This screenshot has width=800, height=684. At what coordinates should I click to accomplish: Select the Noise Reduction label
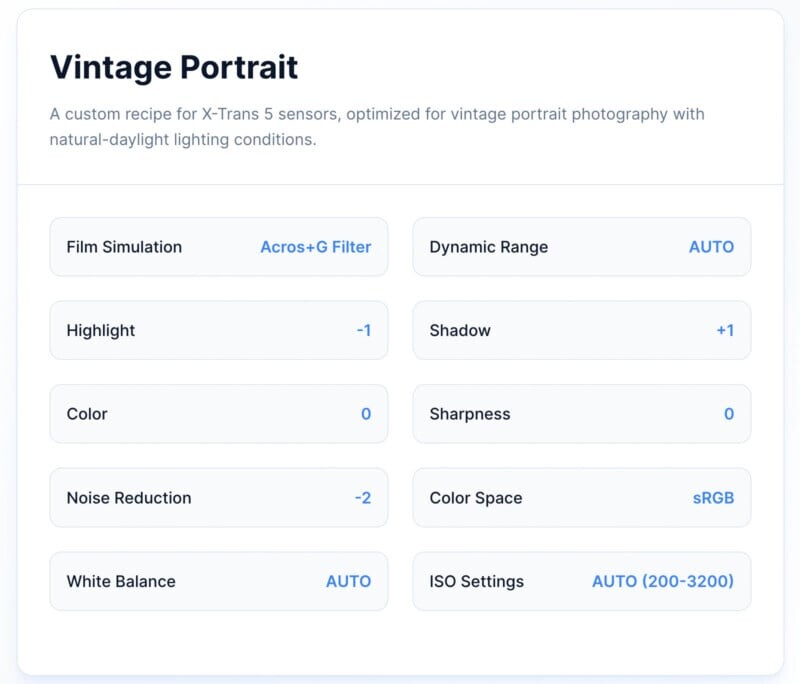point(128,497)
